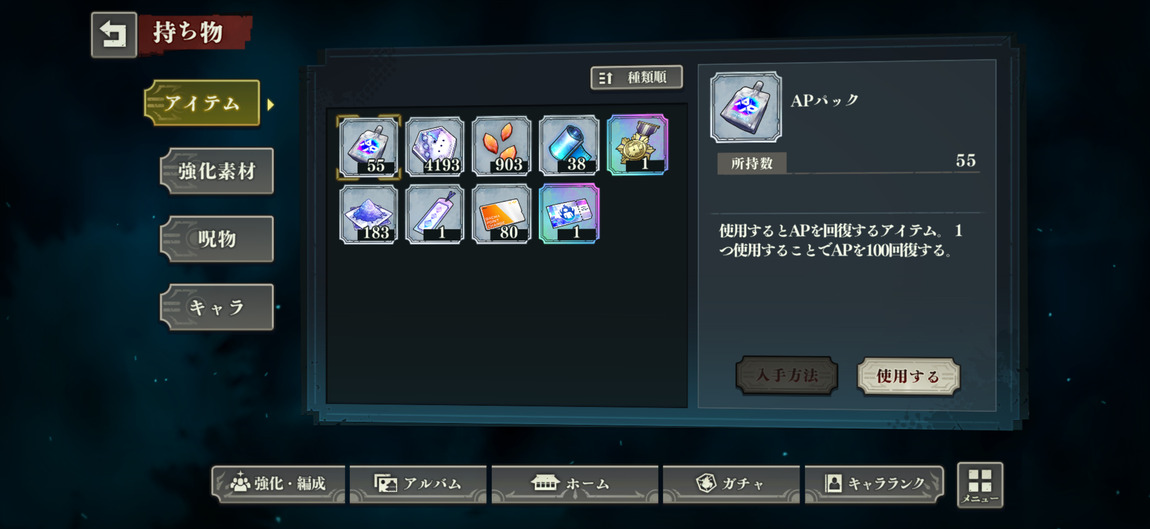Viewport: 1150px width, 529px height.
Task: Switch to the 強化素材 tab
Action: coord(216,172)
